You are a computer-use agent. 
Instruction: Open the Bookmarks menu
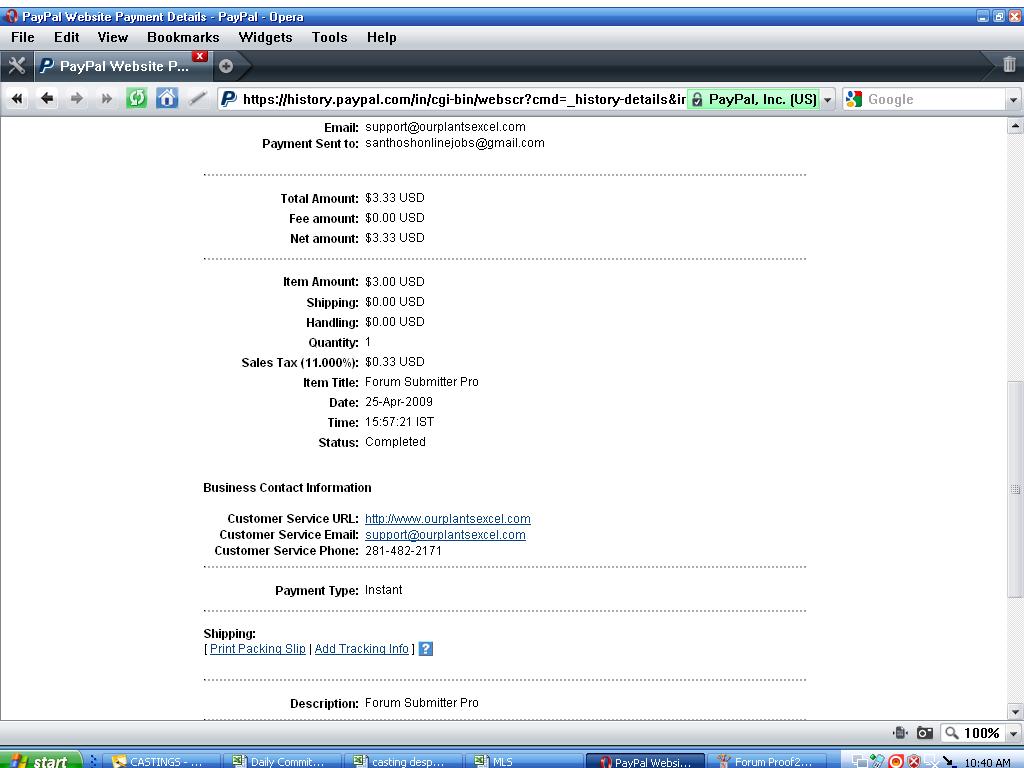tap(184, 37)
